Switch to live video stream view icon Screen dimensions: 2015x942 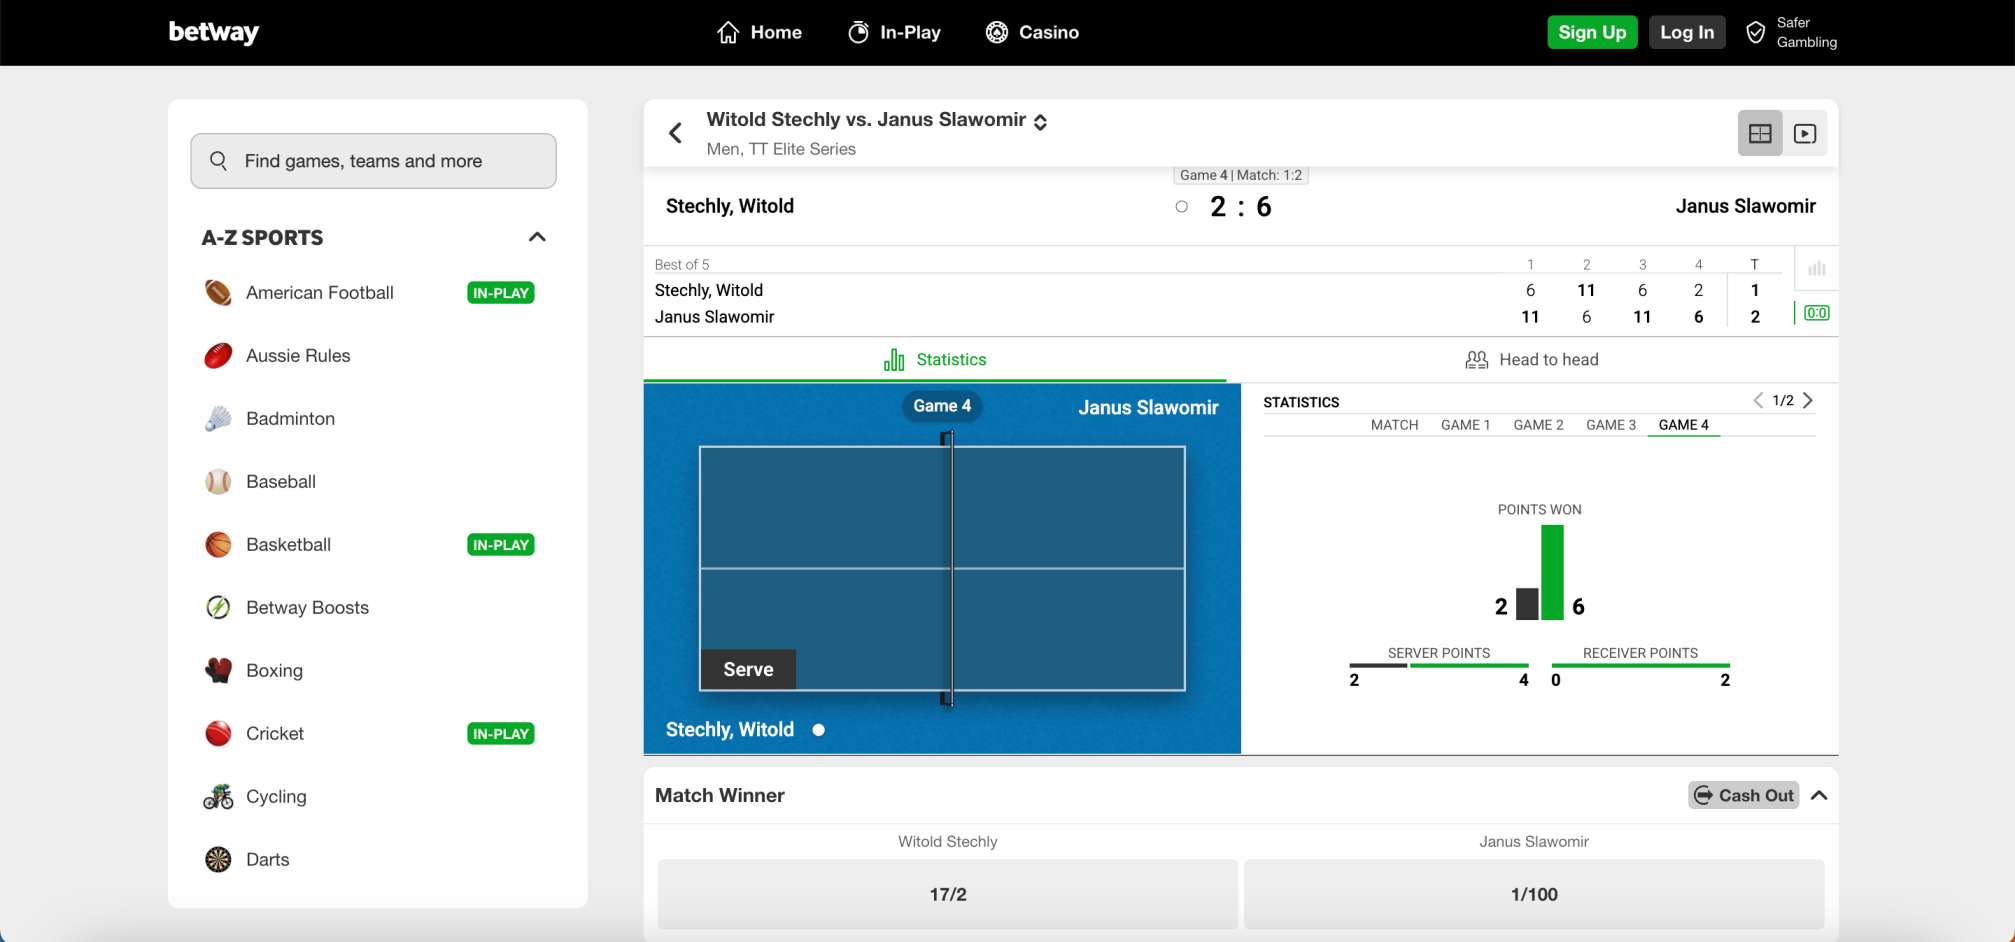(1805, 134)
